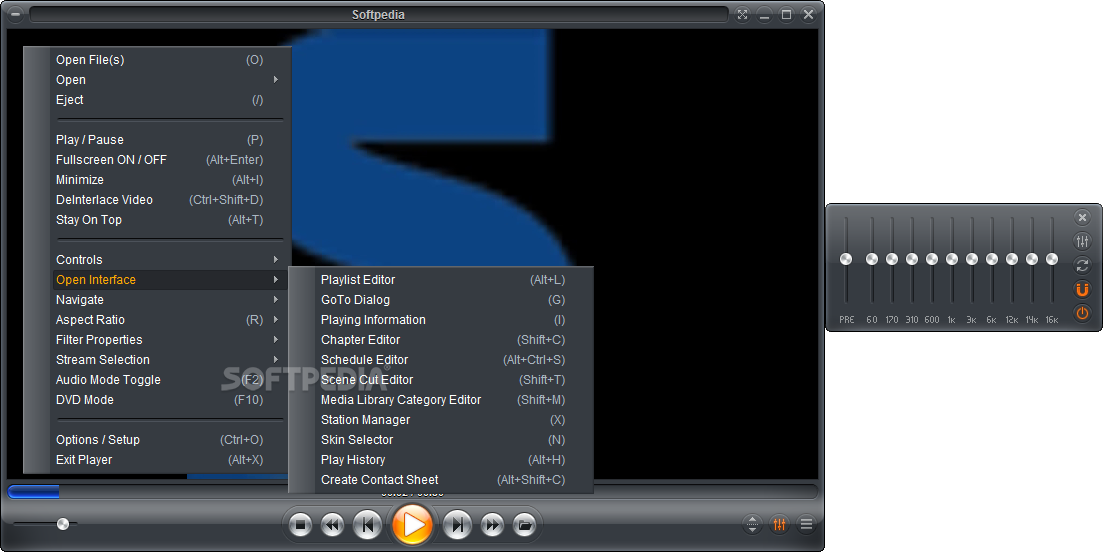Adjust the 12k equalizer slider
Viewport: 1103px width, 552px height.
click(1012, 259)
